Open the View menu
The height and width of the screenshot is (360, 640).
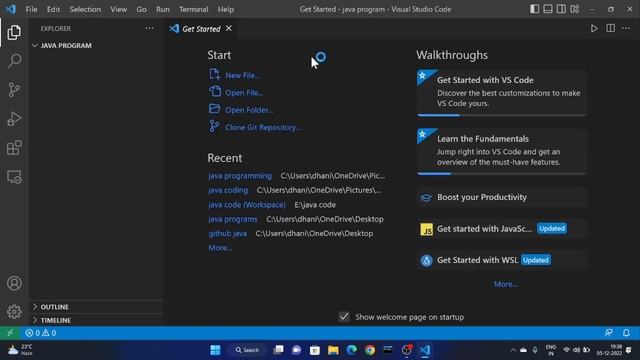pyautogui.click(x=118, y=9)
